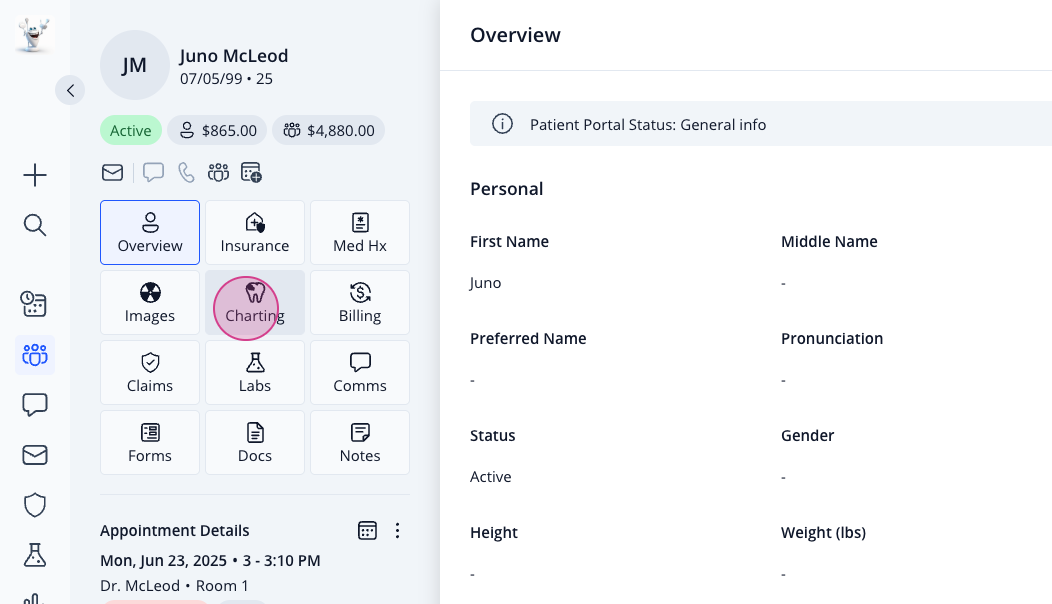
Task: Click the family members icon
Action: click(218, 173)
